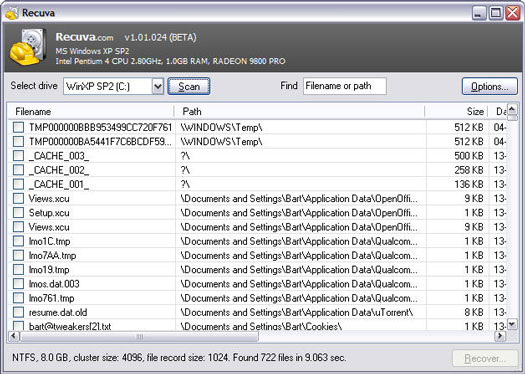The image size is (525, 374).
Task: Click the uTorrent path cell
Action: click(x=297, y=312)
